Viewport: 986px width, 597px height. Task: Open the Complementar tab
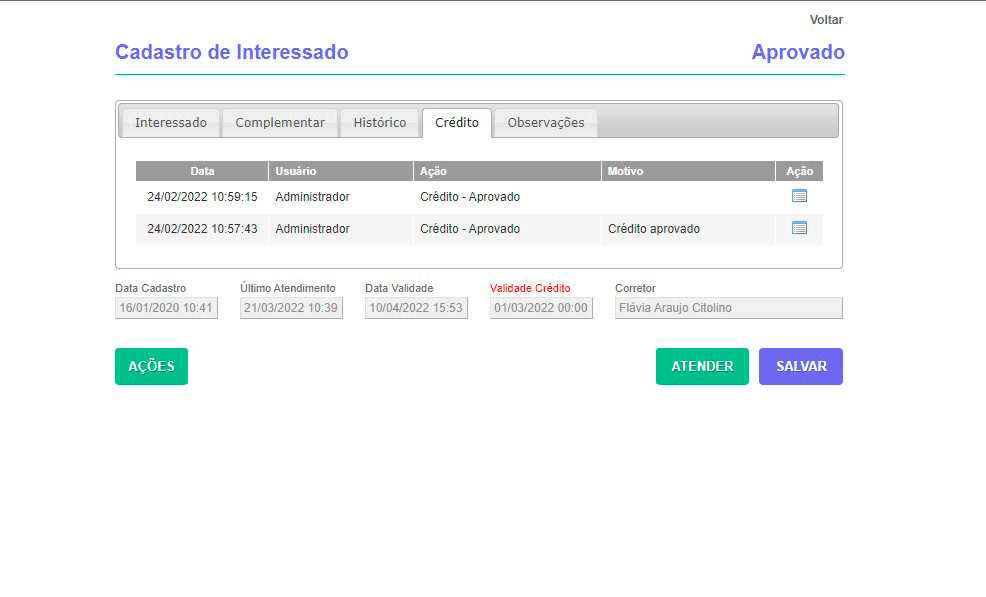[x=279, y=122]
